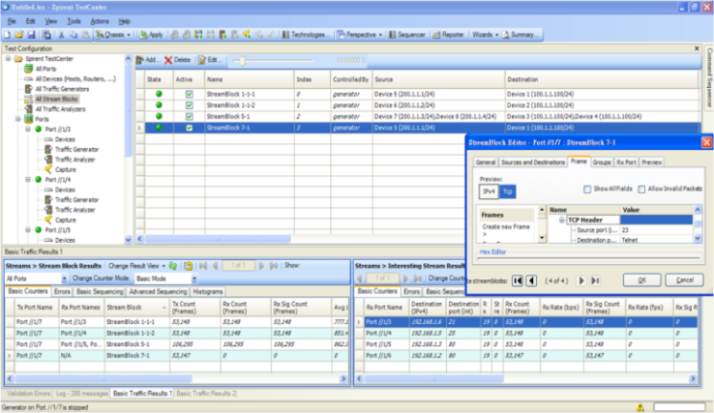
Task: Click the Delete stream block button
Action: pyautogui.click(x=177, y=60)
